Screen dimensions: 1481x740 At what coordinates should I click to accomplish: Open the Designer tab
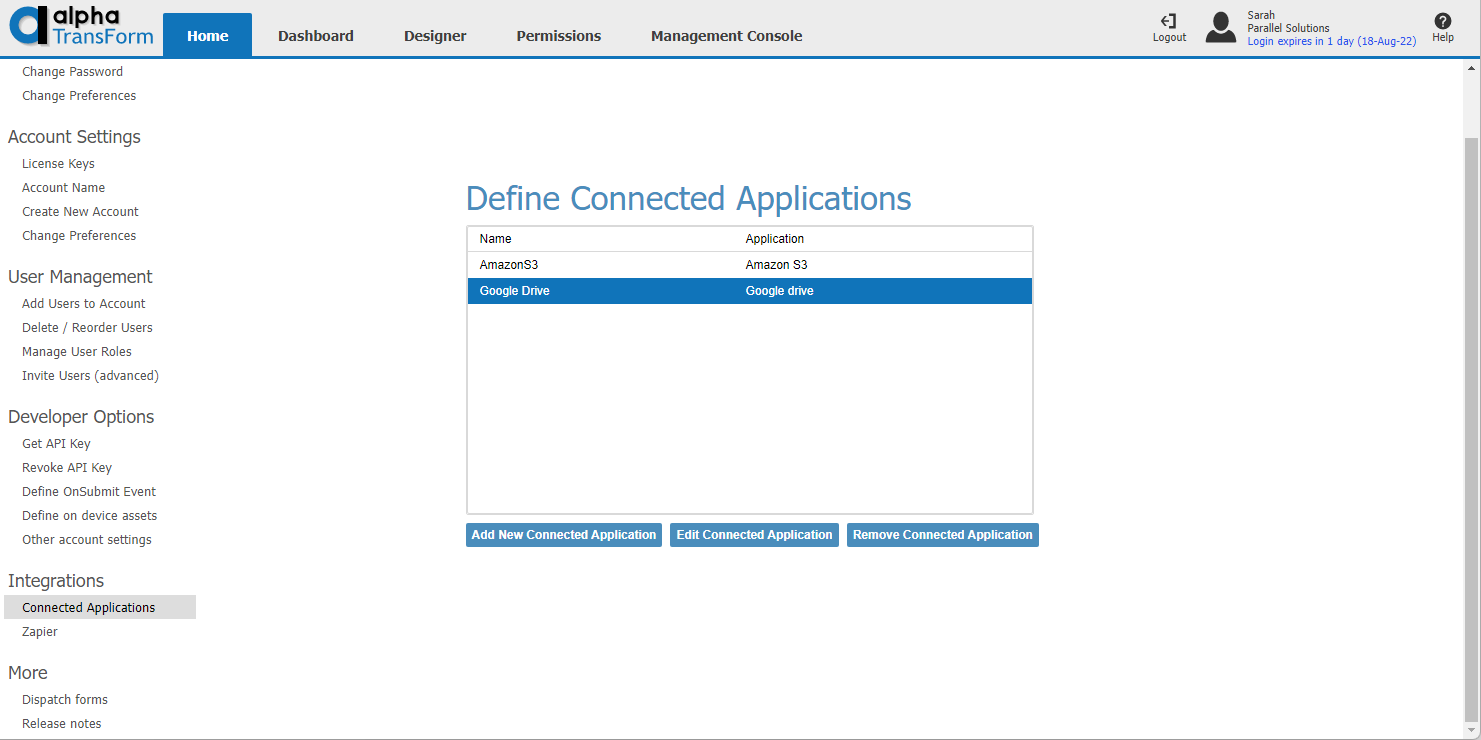tap(435, 35)
